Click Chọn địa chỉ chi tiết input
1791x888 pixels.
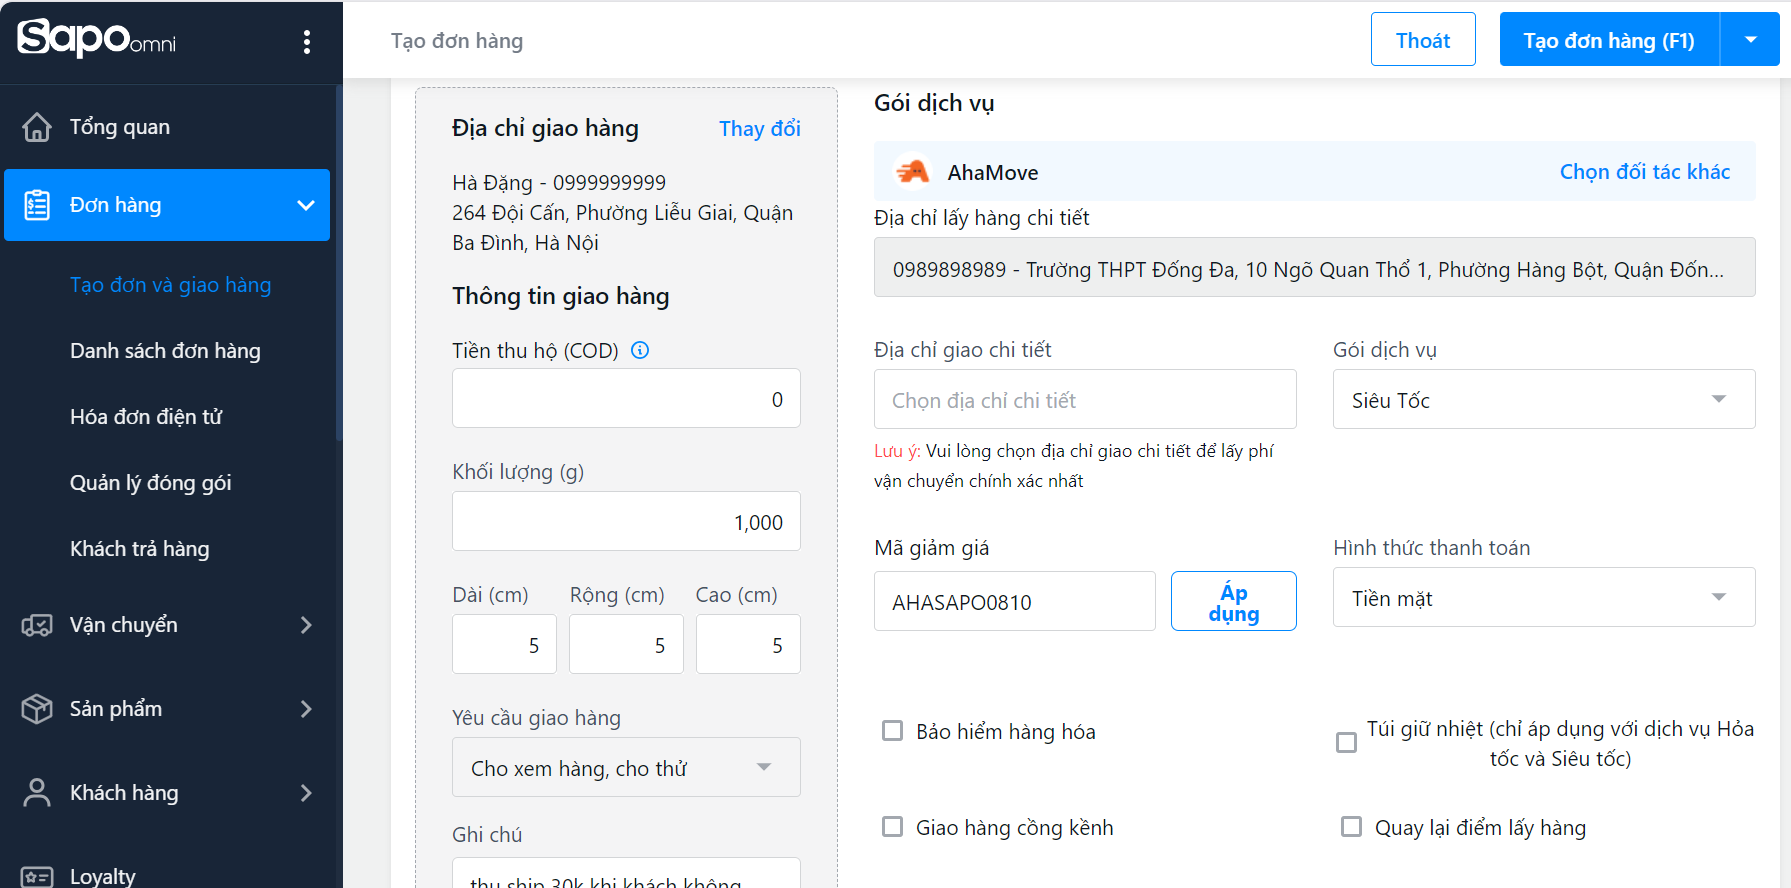point(1085,399)
